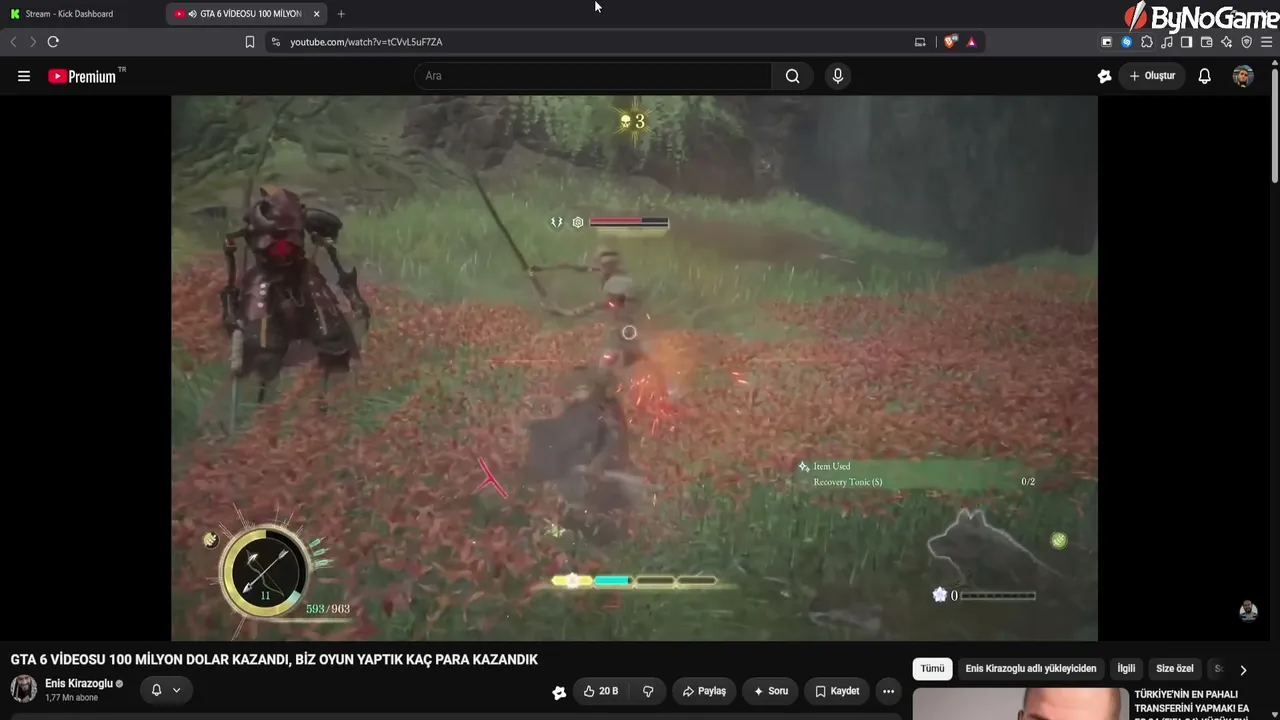Click the install/cast screen icon in address bar

click(x=920, y=42)
